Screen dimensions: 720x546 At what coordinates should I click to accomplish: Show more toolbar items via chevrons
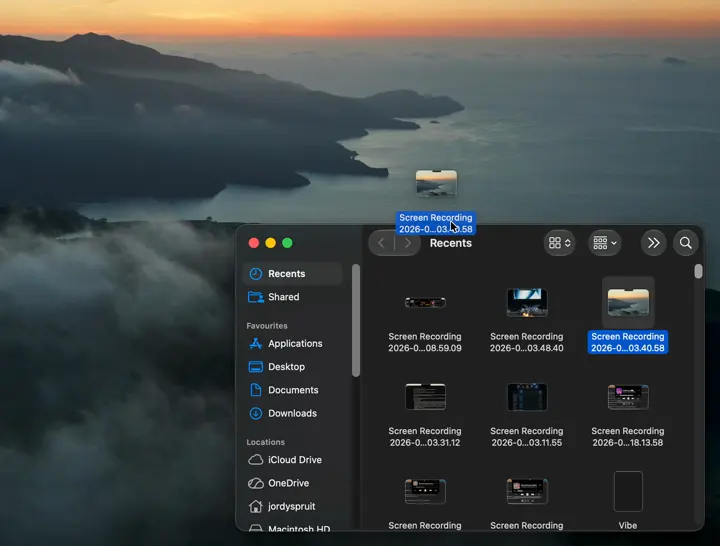[653, 243]
